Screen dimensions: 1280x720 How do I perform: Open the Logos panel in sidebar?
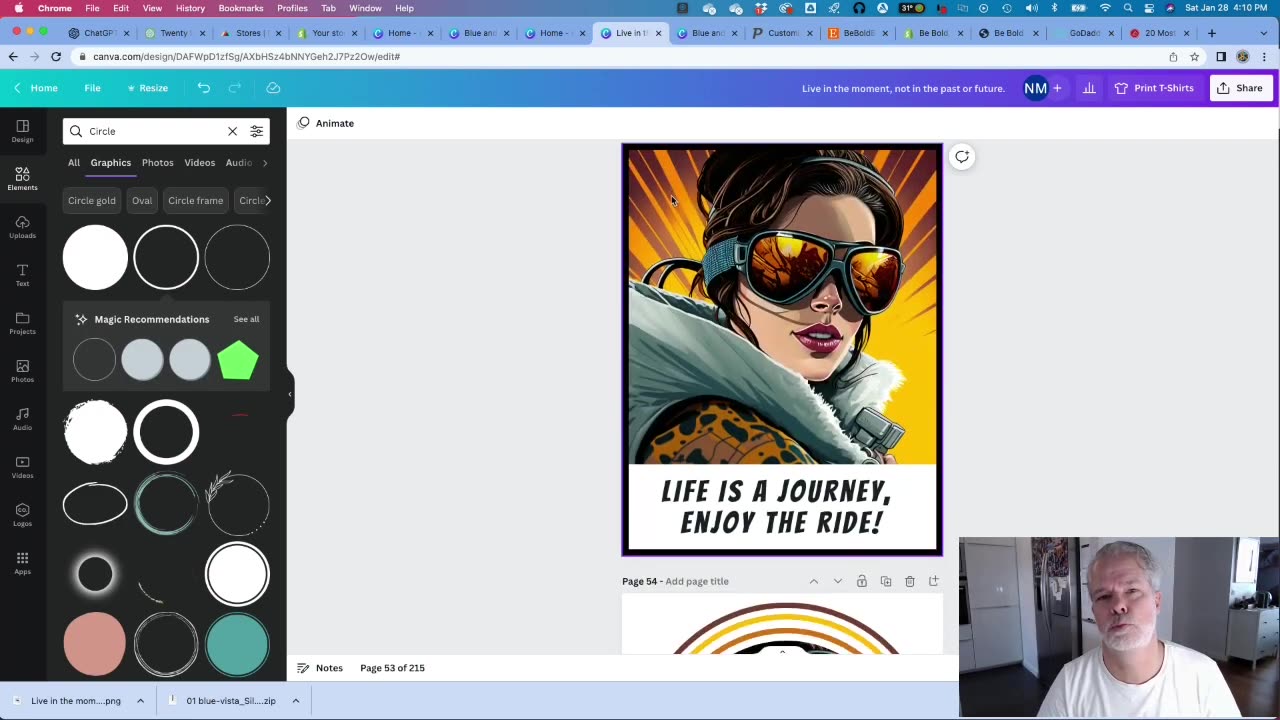22,514
